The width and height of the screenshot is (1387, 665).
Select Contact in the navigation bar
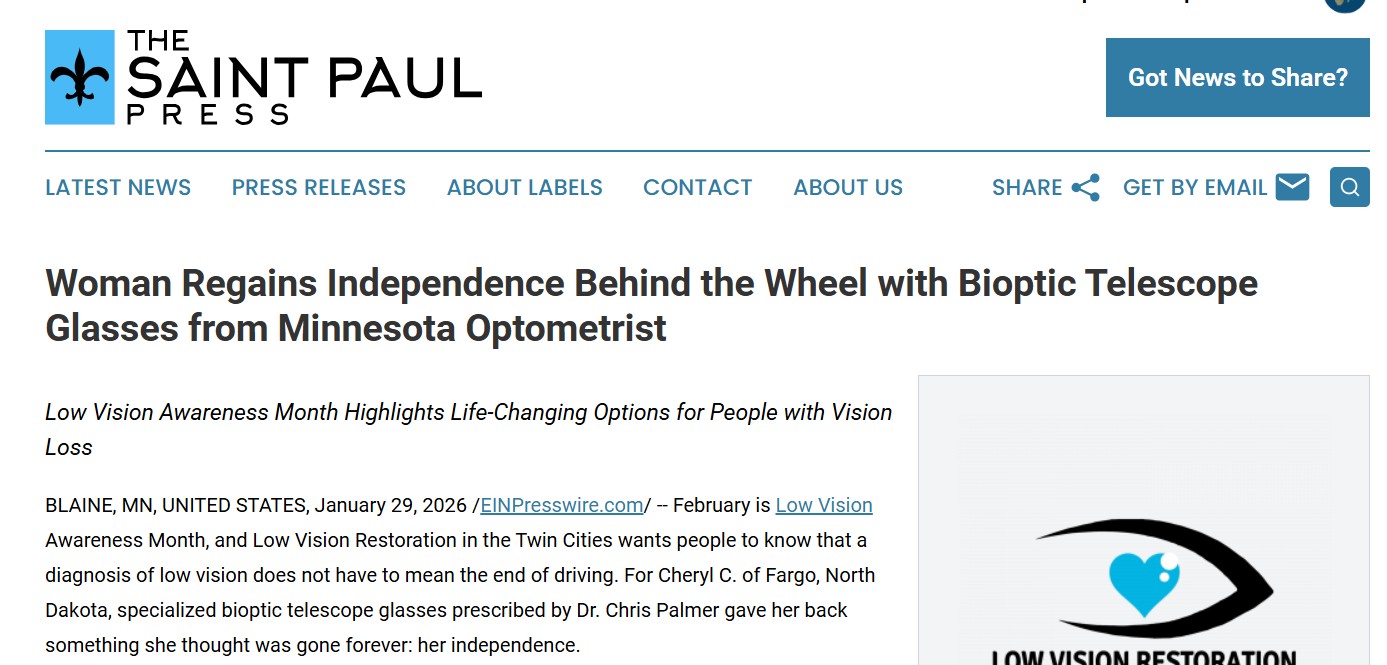(x=697, y=188)
